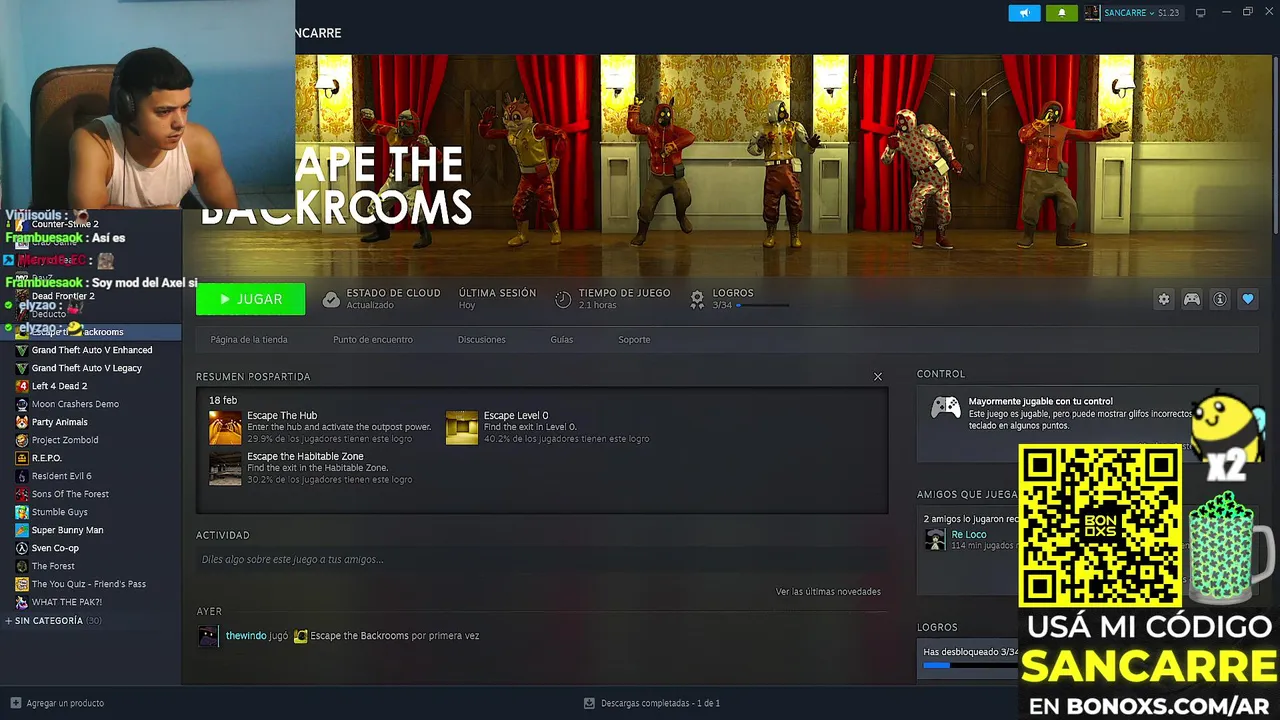Image resolution: width=1280 pixels, height=720 pixels.
Task: Click the 'Diles algo sobre este juego' field
Action: (x=541, y=560)
